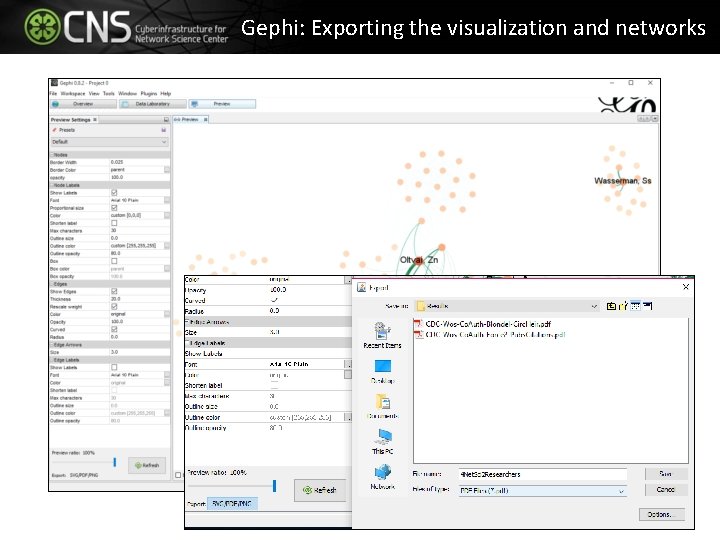Open the File menu
The height and width of the screenshot is (540, 720).
(x=53, y=94)
